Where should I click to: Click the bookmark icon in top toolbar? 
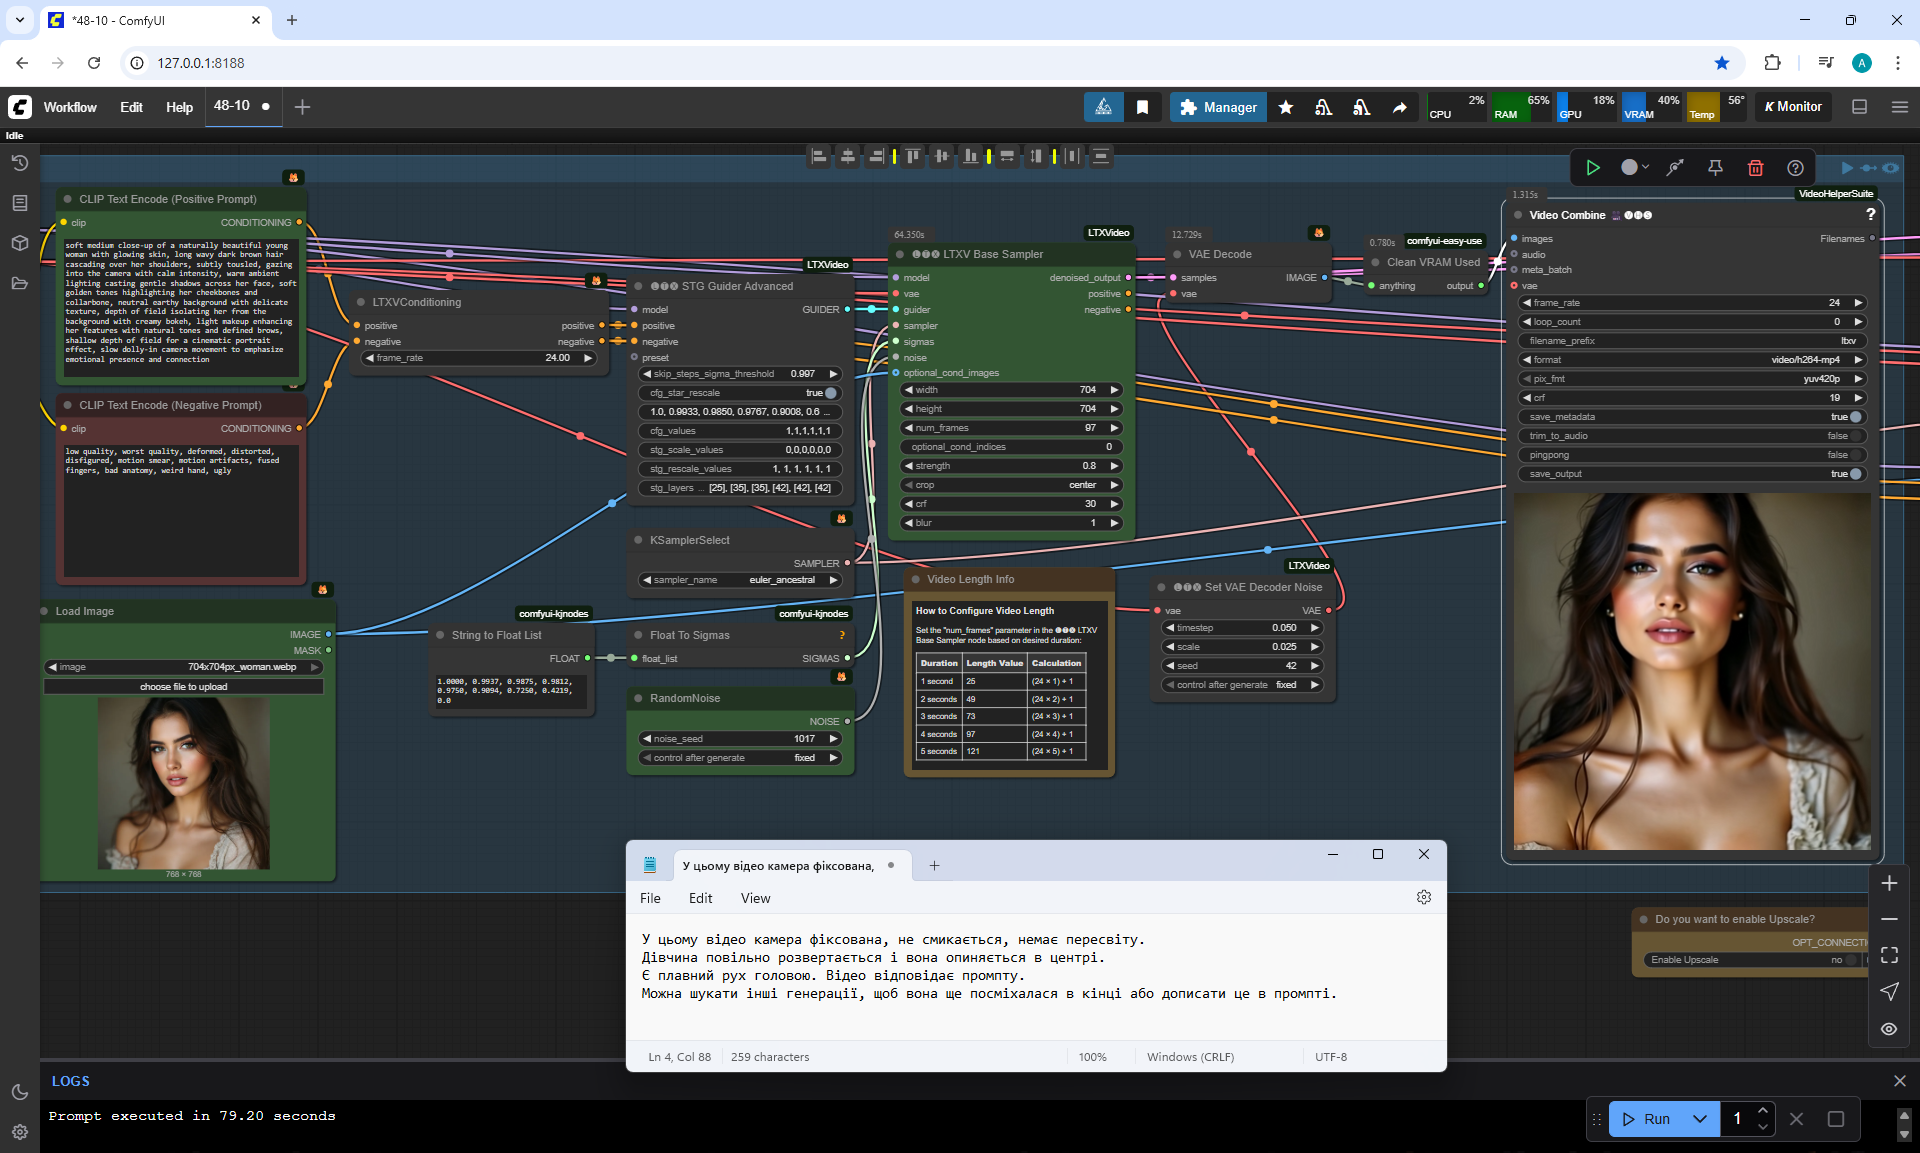[1142, 107]
